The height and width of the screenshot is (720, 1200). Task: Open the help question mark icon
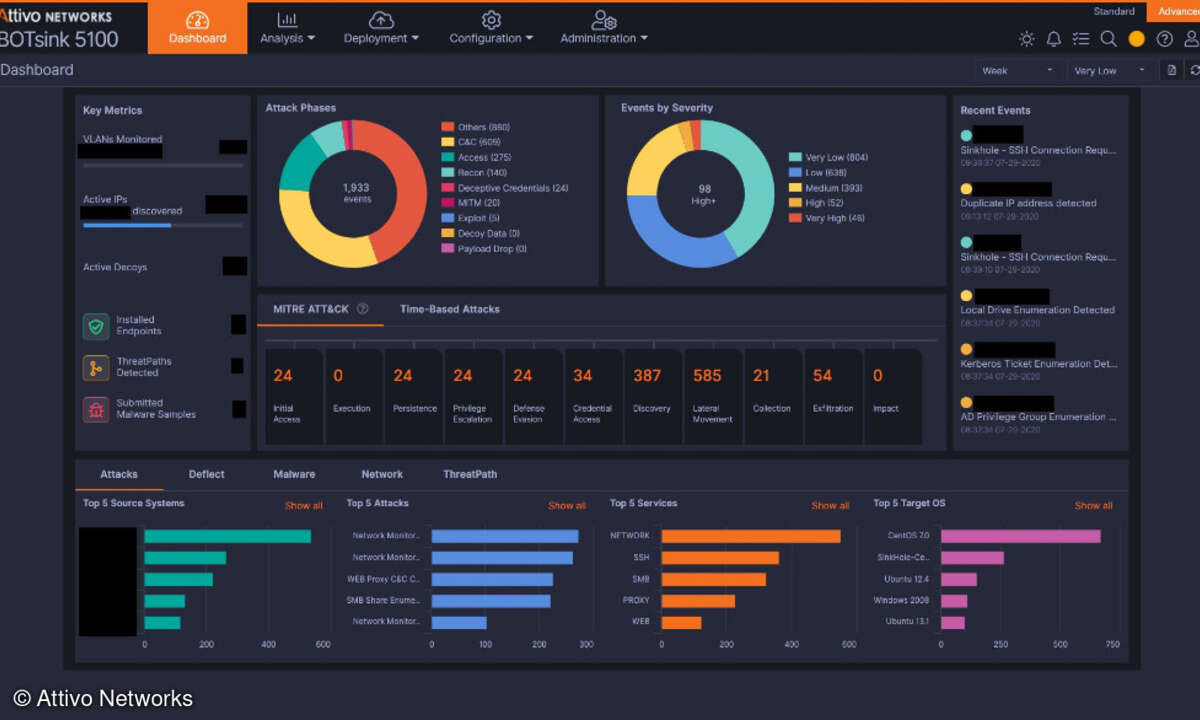1164,39
